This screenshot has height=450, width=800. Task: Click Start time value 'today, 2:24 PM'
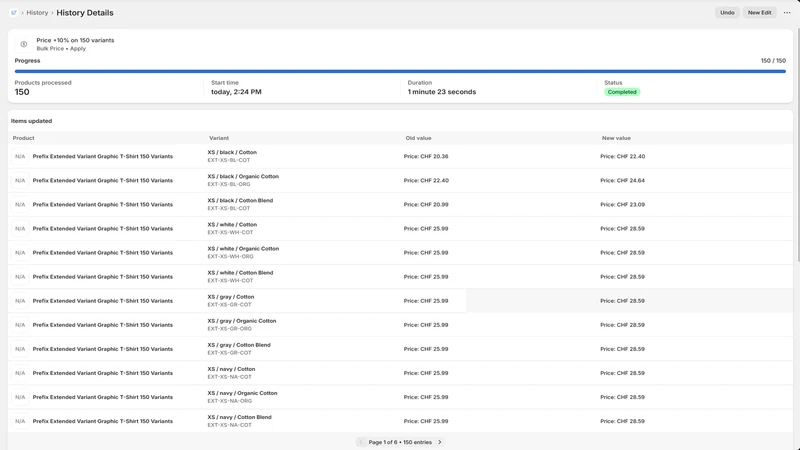pos(236,92)
